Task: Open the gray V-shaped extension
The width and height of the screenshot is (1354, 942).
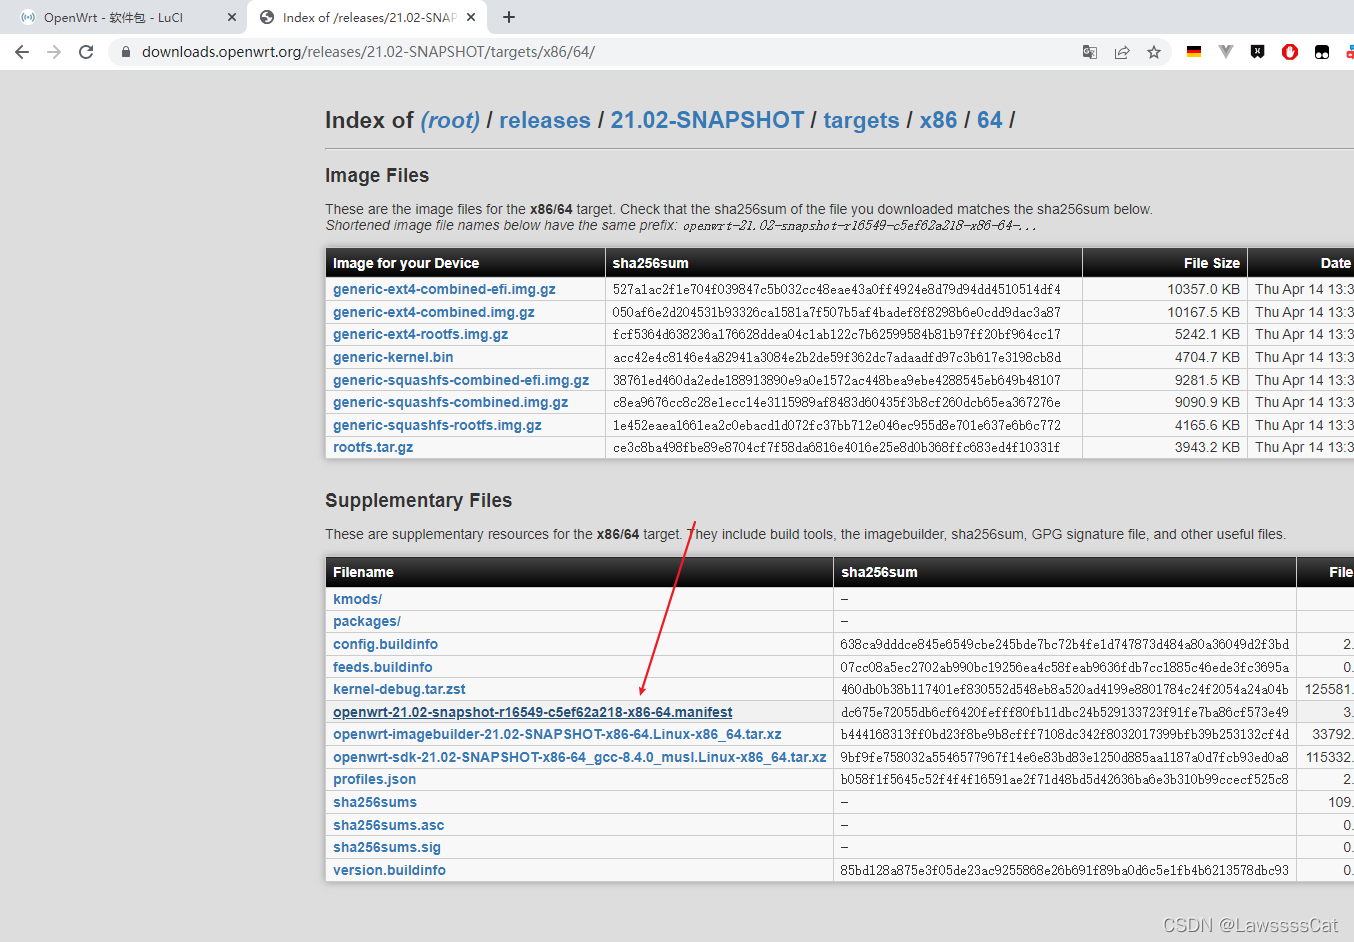Action: (x=1226, y=52)
